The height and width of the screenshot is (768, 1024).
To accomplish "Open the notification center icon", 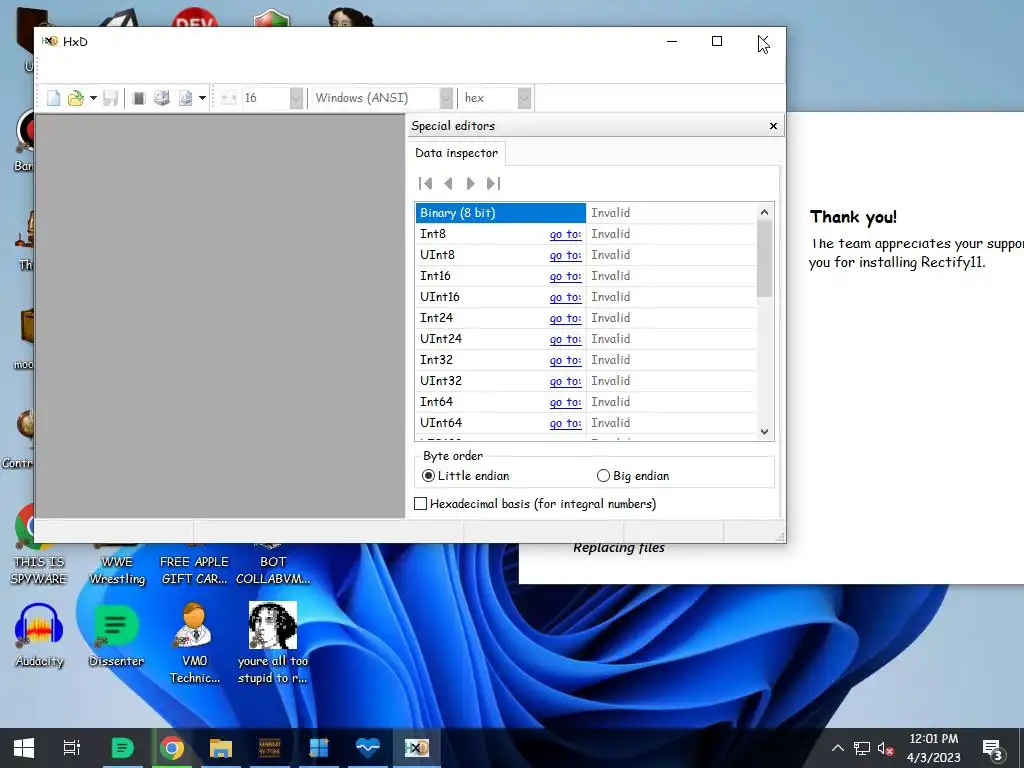I will pos(993,749).
